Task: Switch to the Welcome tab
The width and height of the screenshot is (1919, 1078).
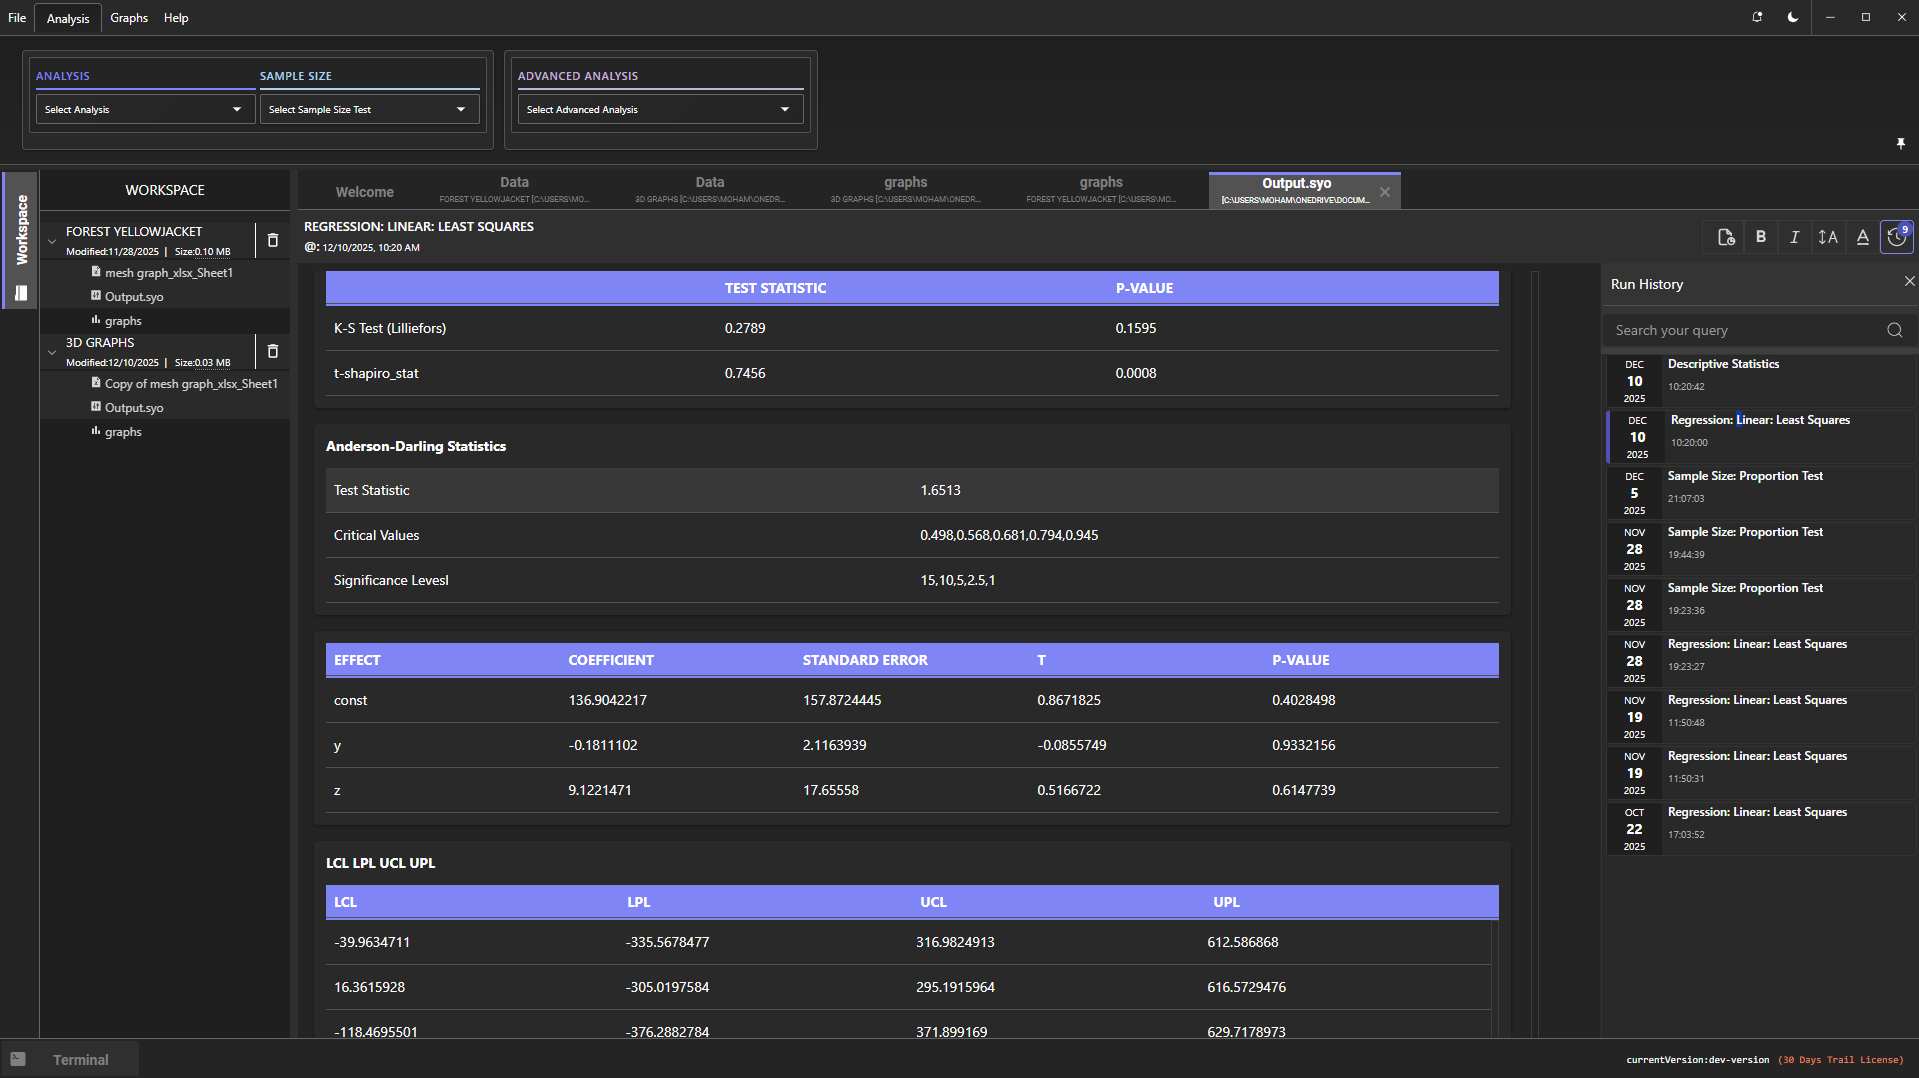Action: (x=364, y=192)
